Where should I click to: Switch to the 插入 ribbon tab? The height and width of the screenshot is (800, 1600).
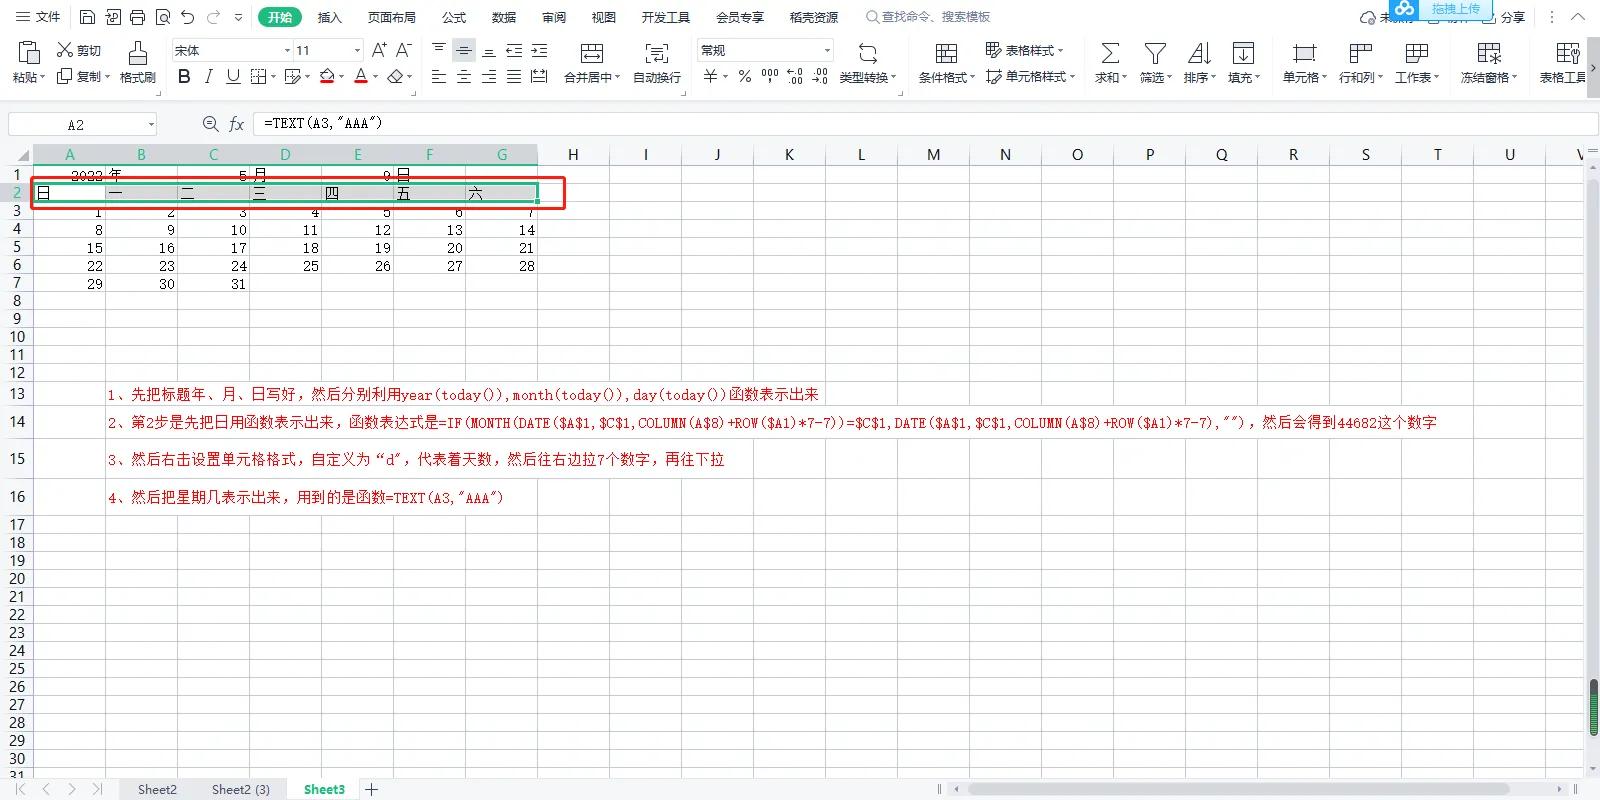pos(329,17)
